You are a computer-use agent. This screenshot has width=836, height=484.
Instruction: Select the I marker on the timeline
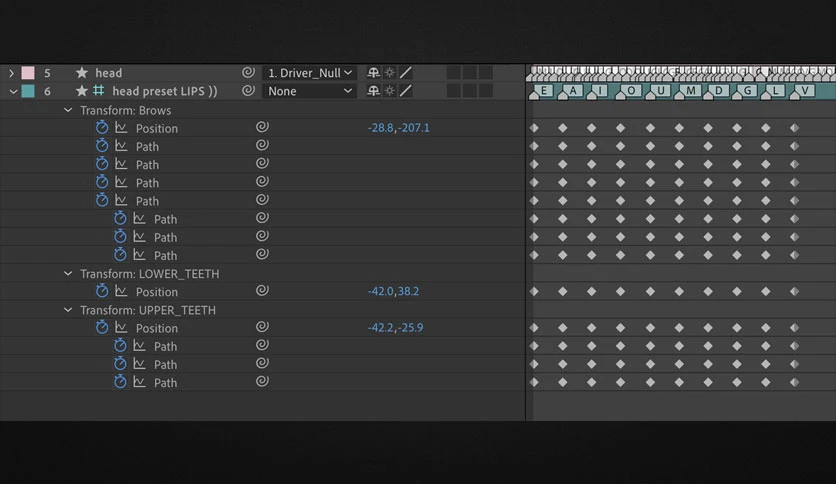coord(598,92)
